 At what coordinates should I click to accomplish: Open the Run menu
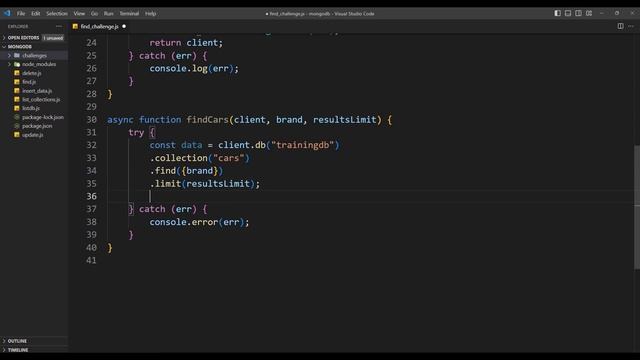(109, 13)
